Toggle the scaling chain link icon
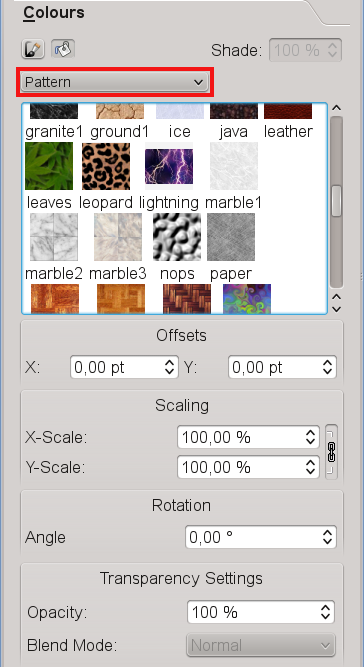Viewport: 364px width, 667px height. point(331,452)
